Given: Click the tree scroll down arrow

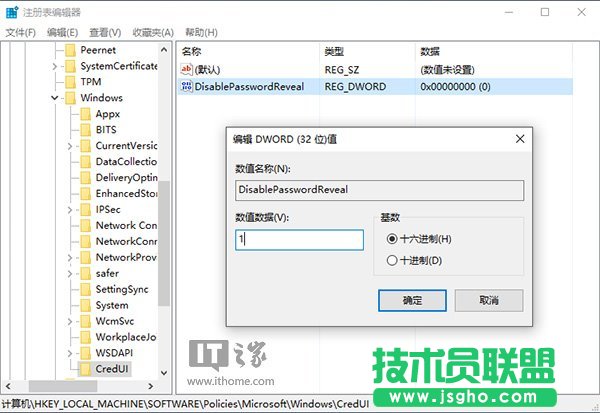Looking at the screenshot, I should (164, 372).
